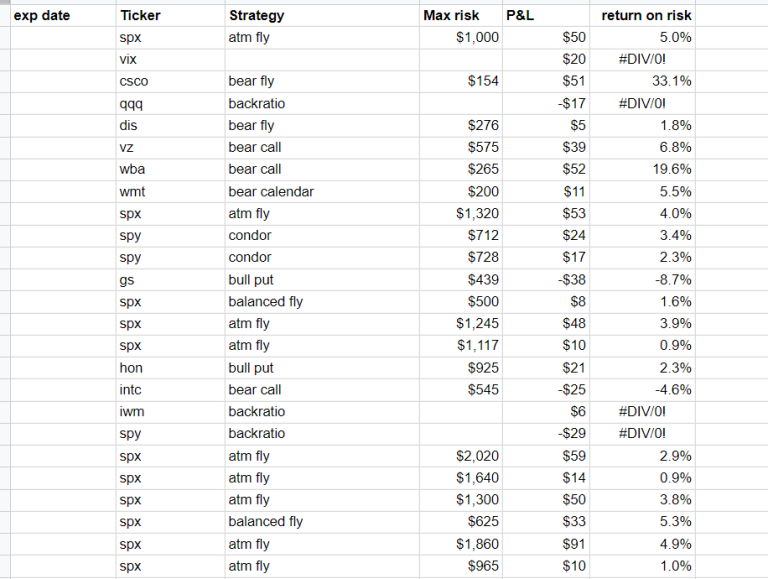Click the 'hon' ticker cell
Image resolution: width=768 pixels, height=579 pixels.
131,368
